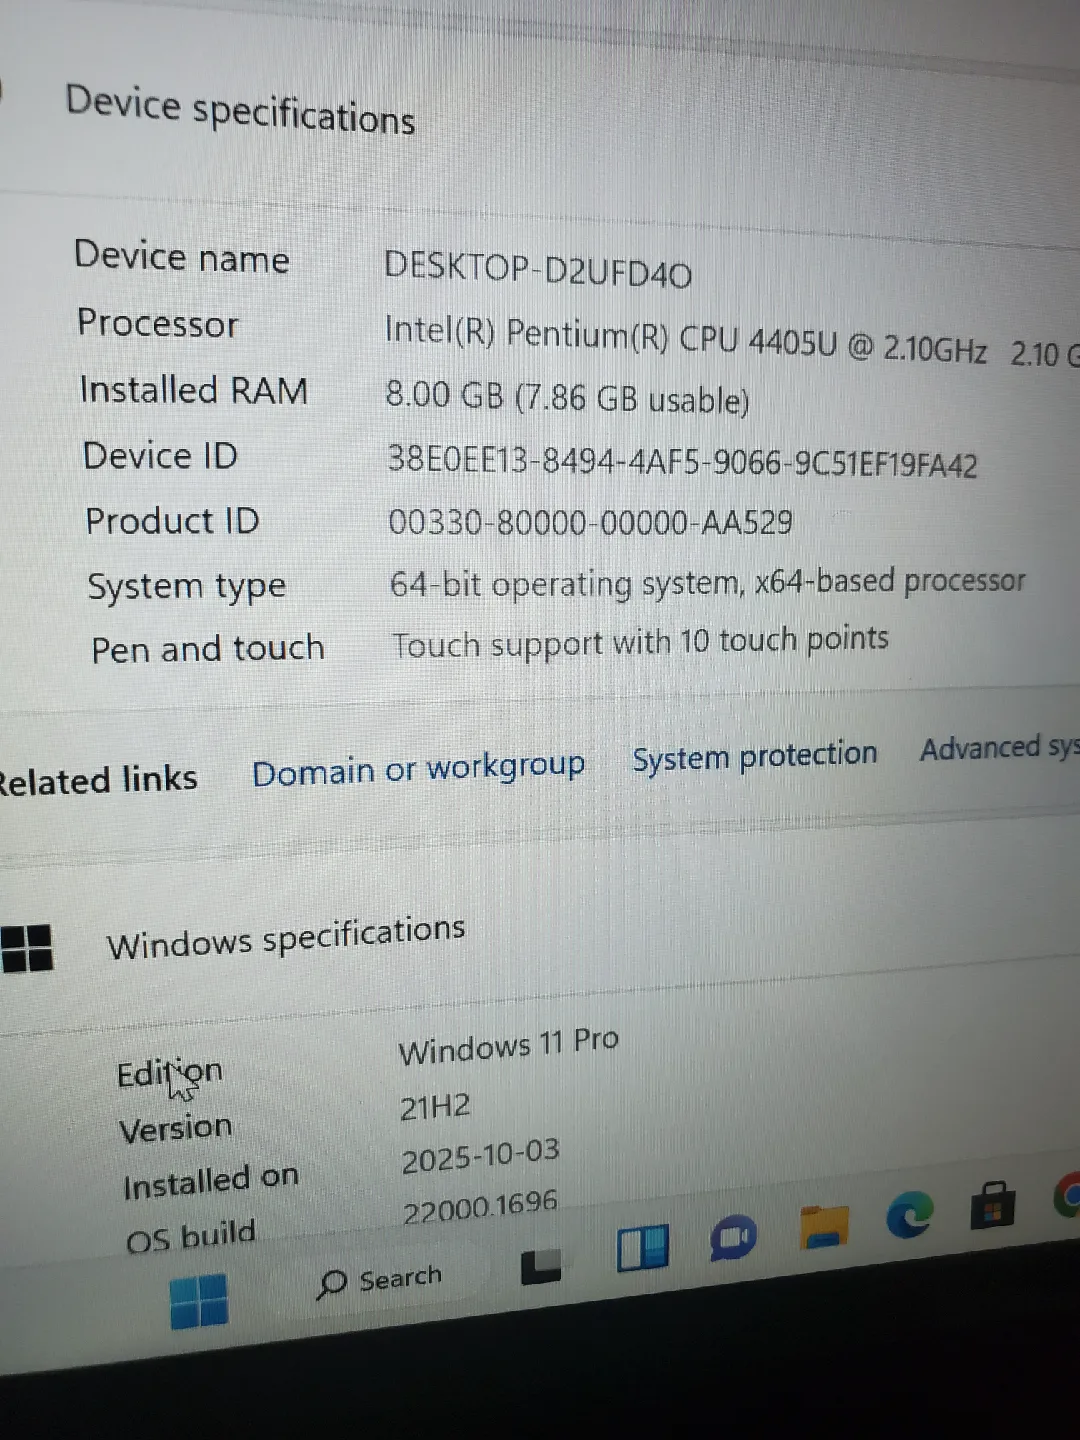Click the Search magnifier icon on taskbar
This screenshot has height=1440, width=1080.
[332, 1281]
